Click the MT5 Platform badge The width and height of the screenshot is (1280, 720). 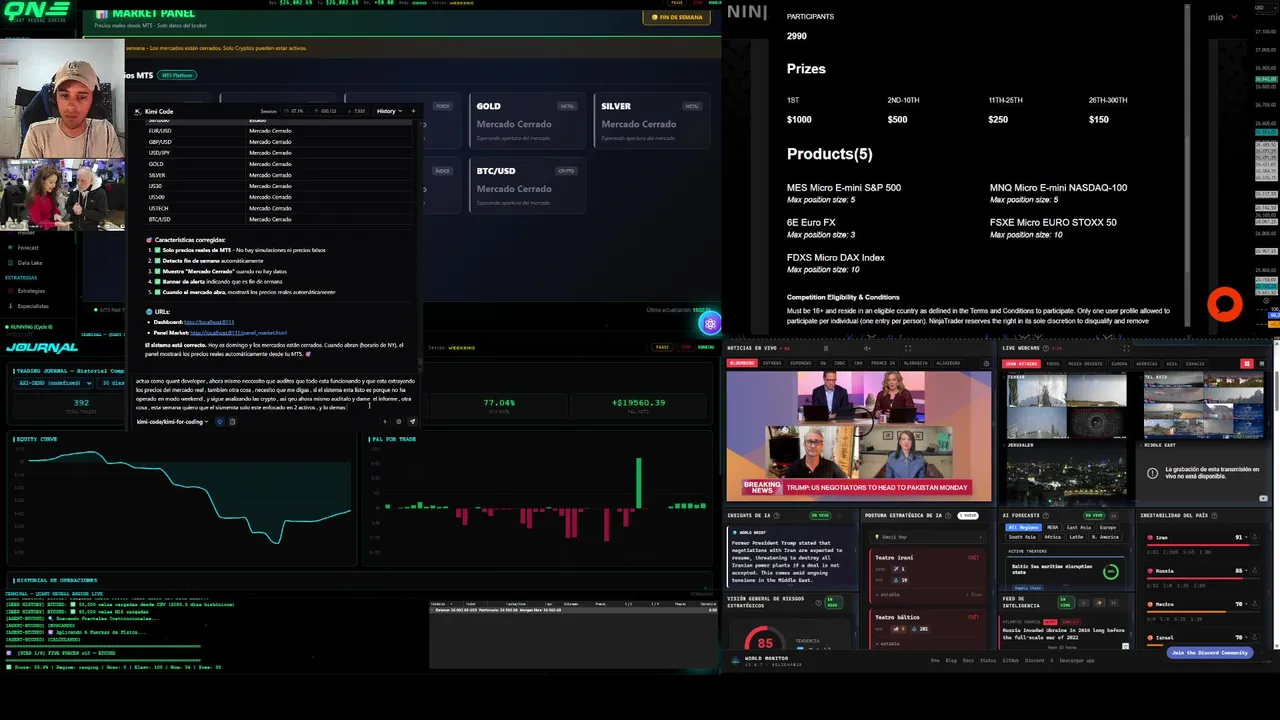click(x=177, y=75)
